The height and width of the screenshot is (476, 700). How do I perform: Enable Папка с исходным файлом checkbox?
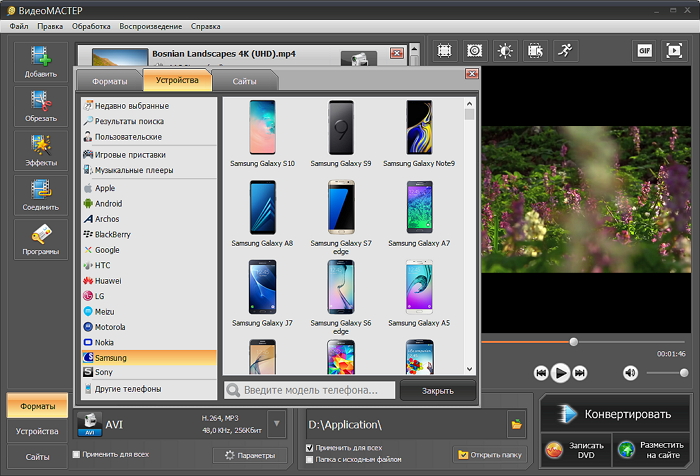[x=309, y=459]
